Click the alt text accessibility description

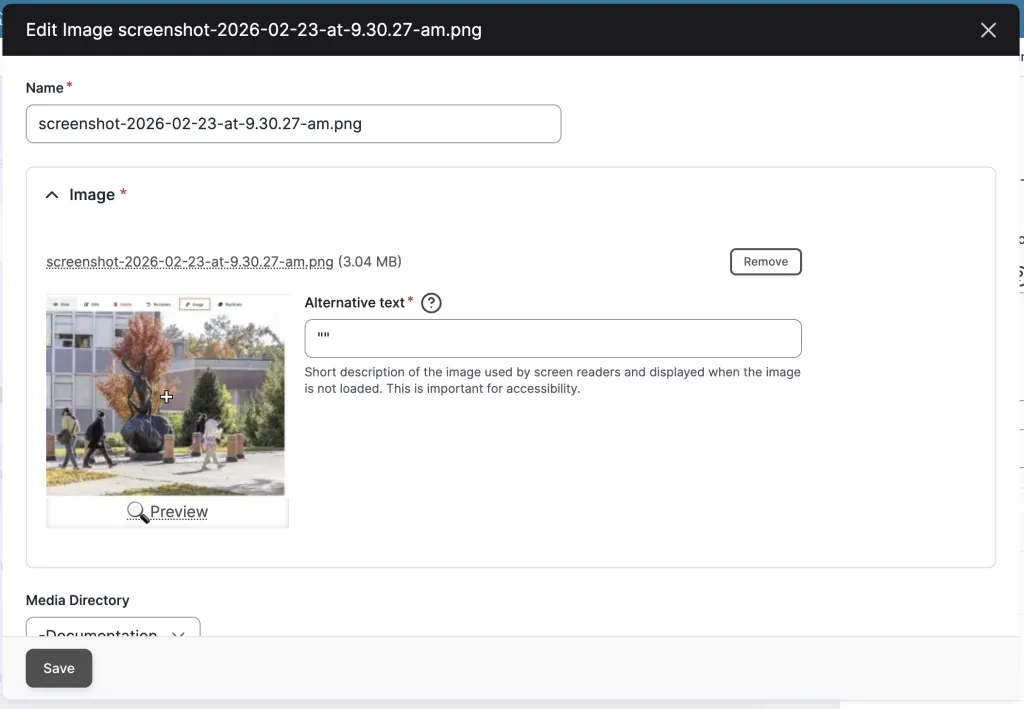[552, 380]
